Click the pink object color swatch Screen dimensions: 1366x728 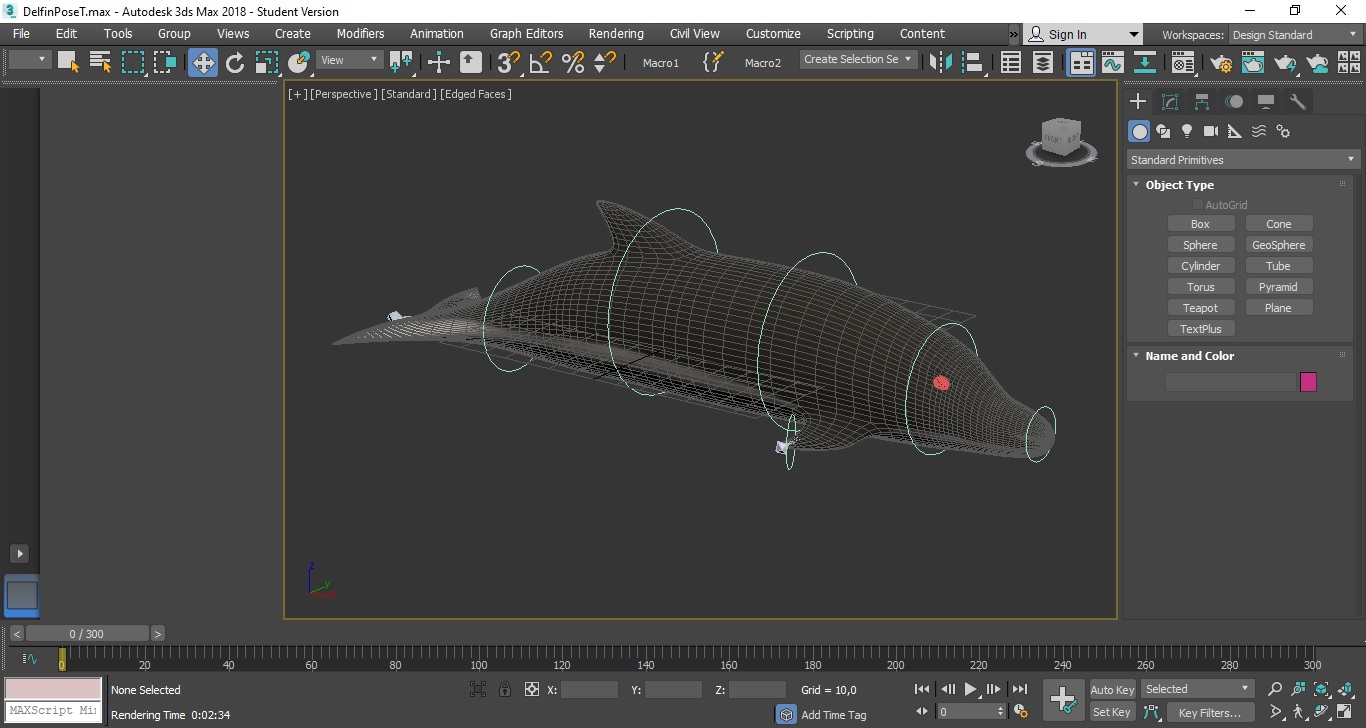pyautogui.click(x=1308, y=382)
